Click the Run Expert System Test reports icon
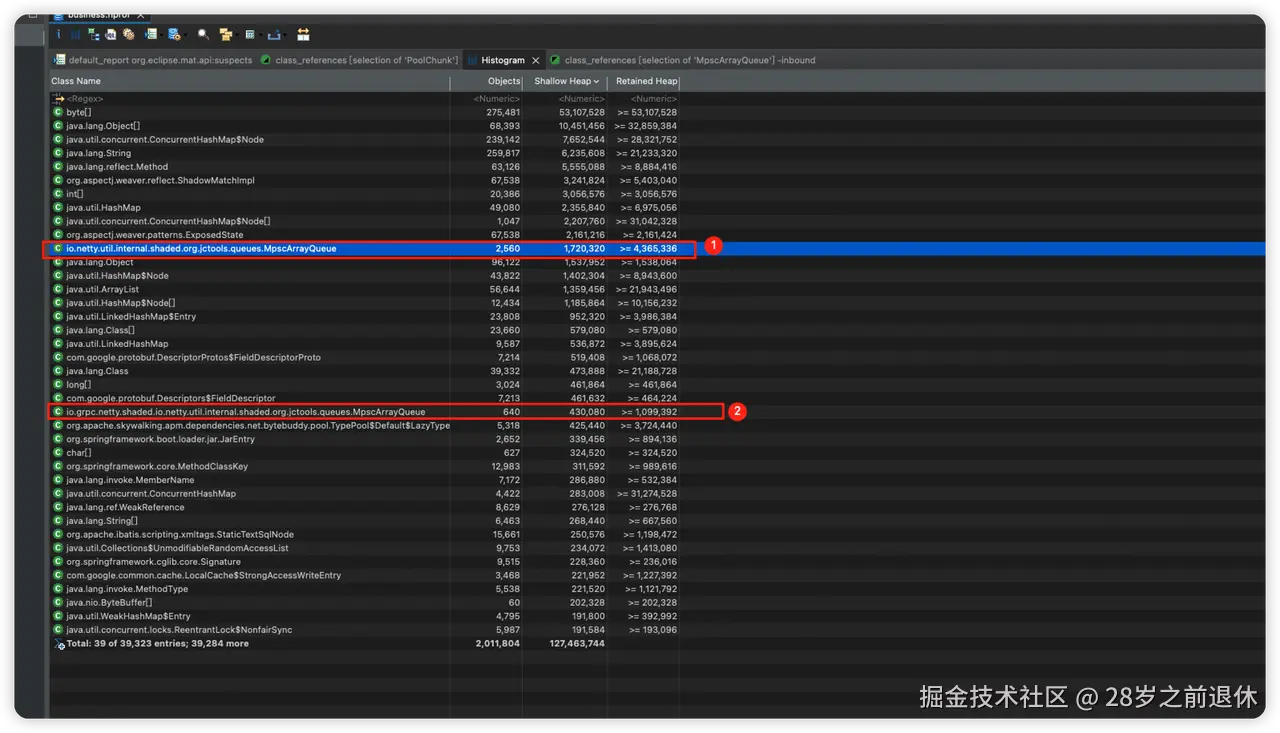Viewport: 1280px width, 733px height. 151,34
